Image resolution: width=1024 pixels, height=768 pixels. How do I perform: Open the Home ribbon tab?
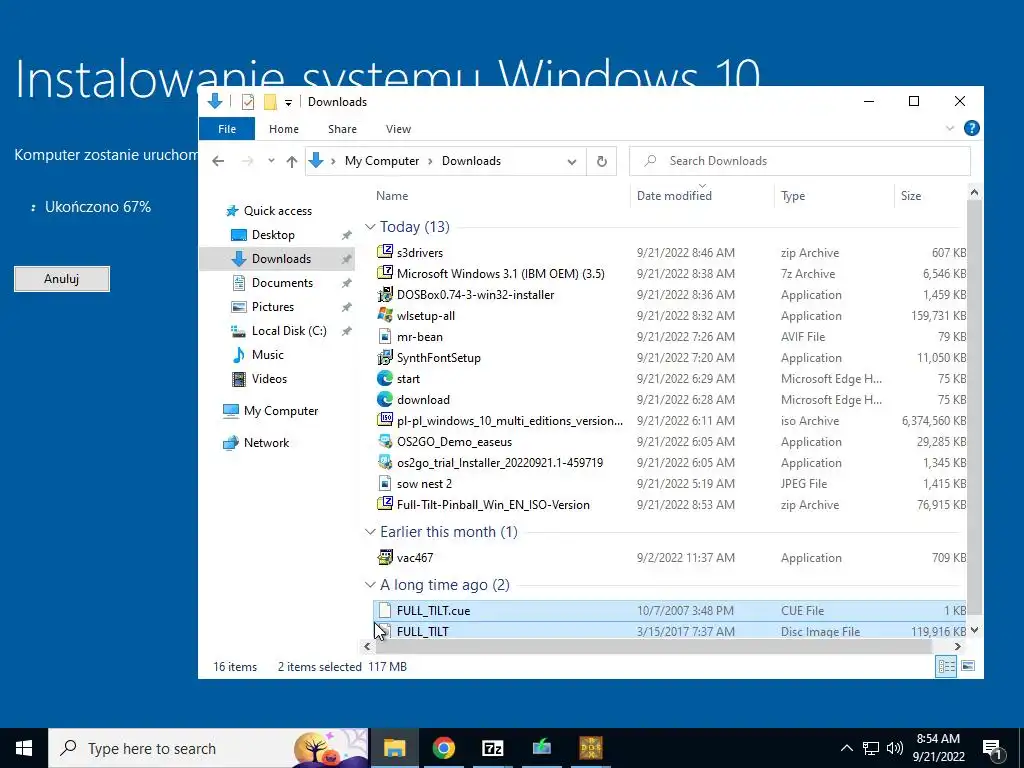tap(284, 129)
